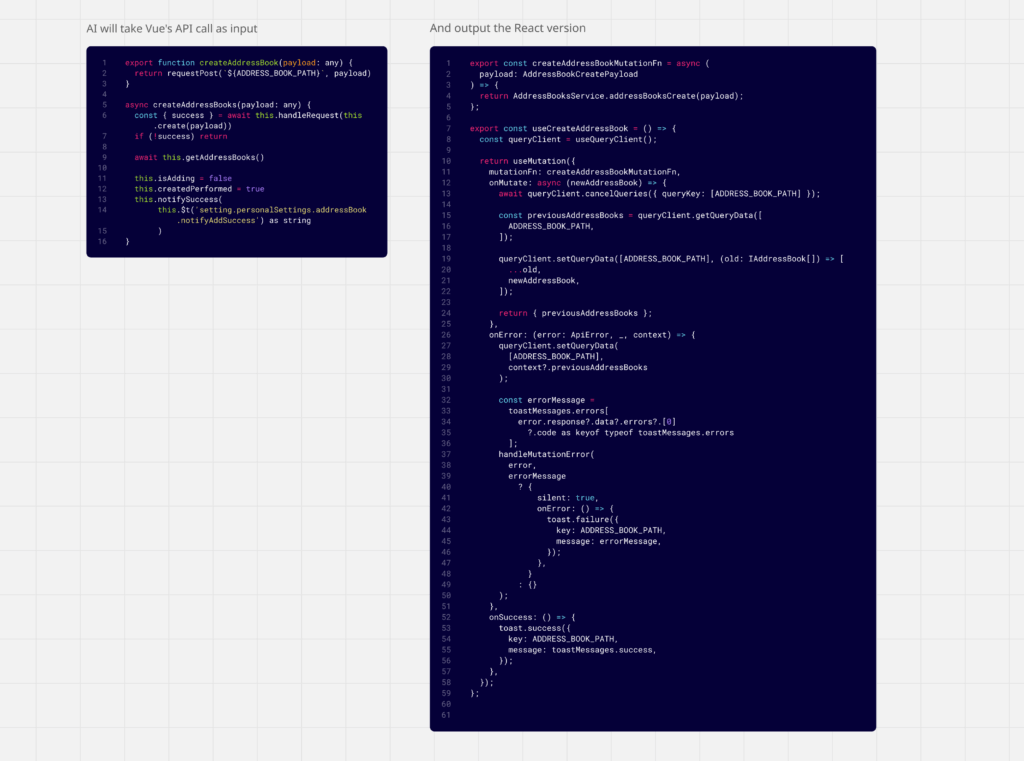Select the "const errorMessage =" line
The width and height of the screenshot is (1024, 761).
547,400
